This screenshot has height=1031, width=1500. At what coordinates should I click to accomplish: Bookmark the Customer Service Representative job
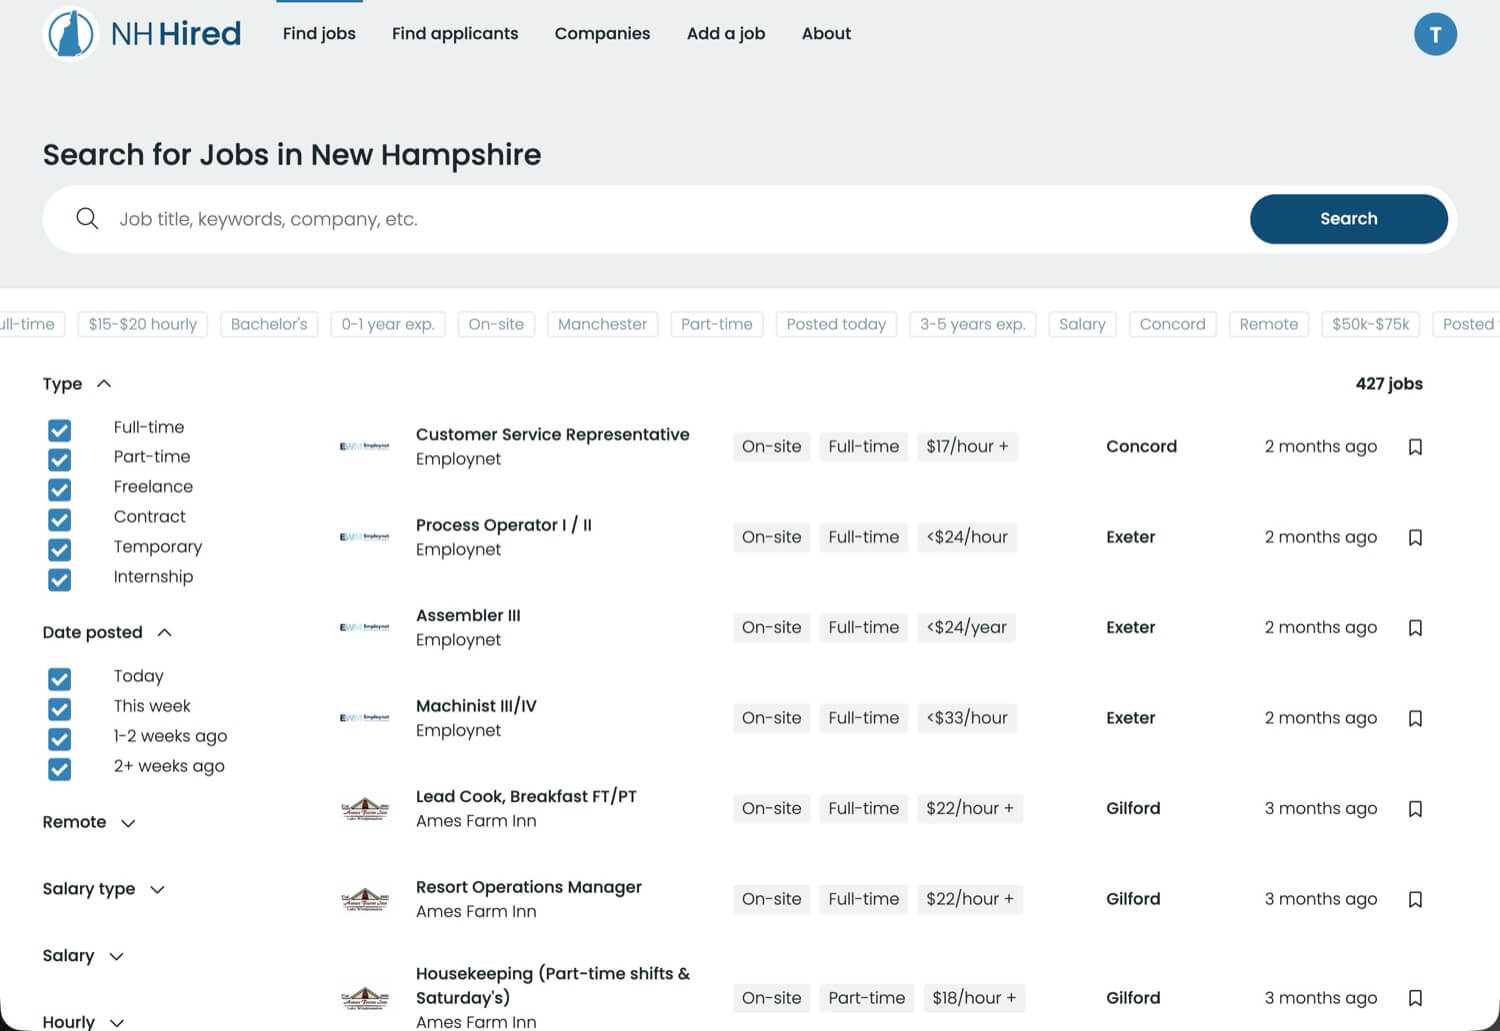pyautogui.click(x=1415, y=447)
